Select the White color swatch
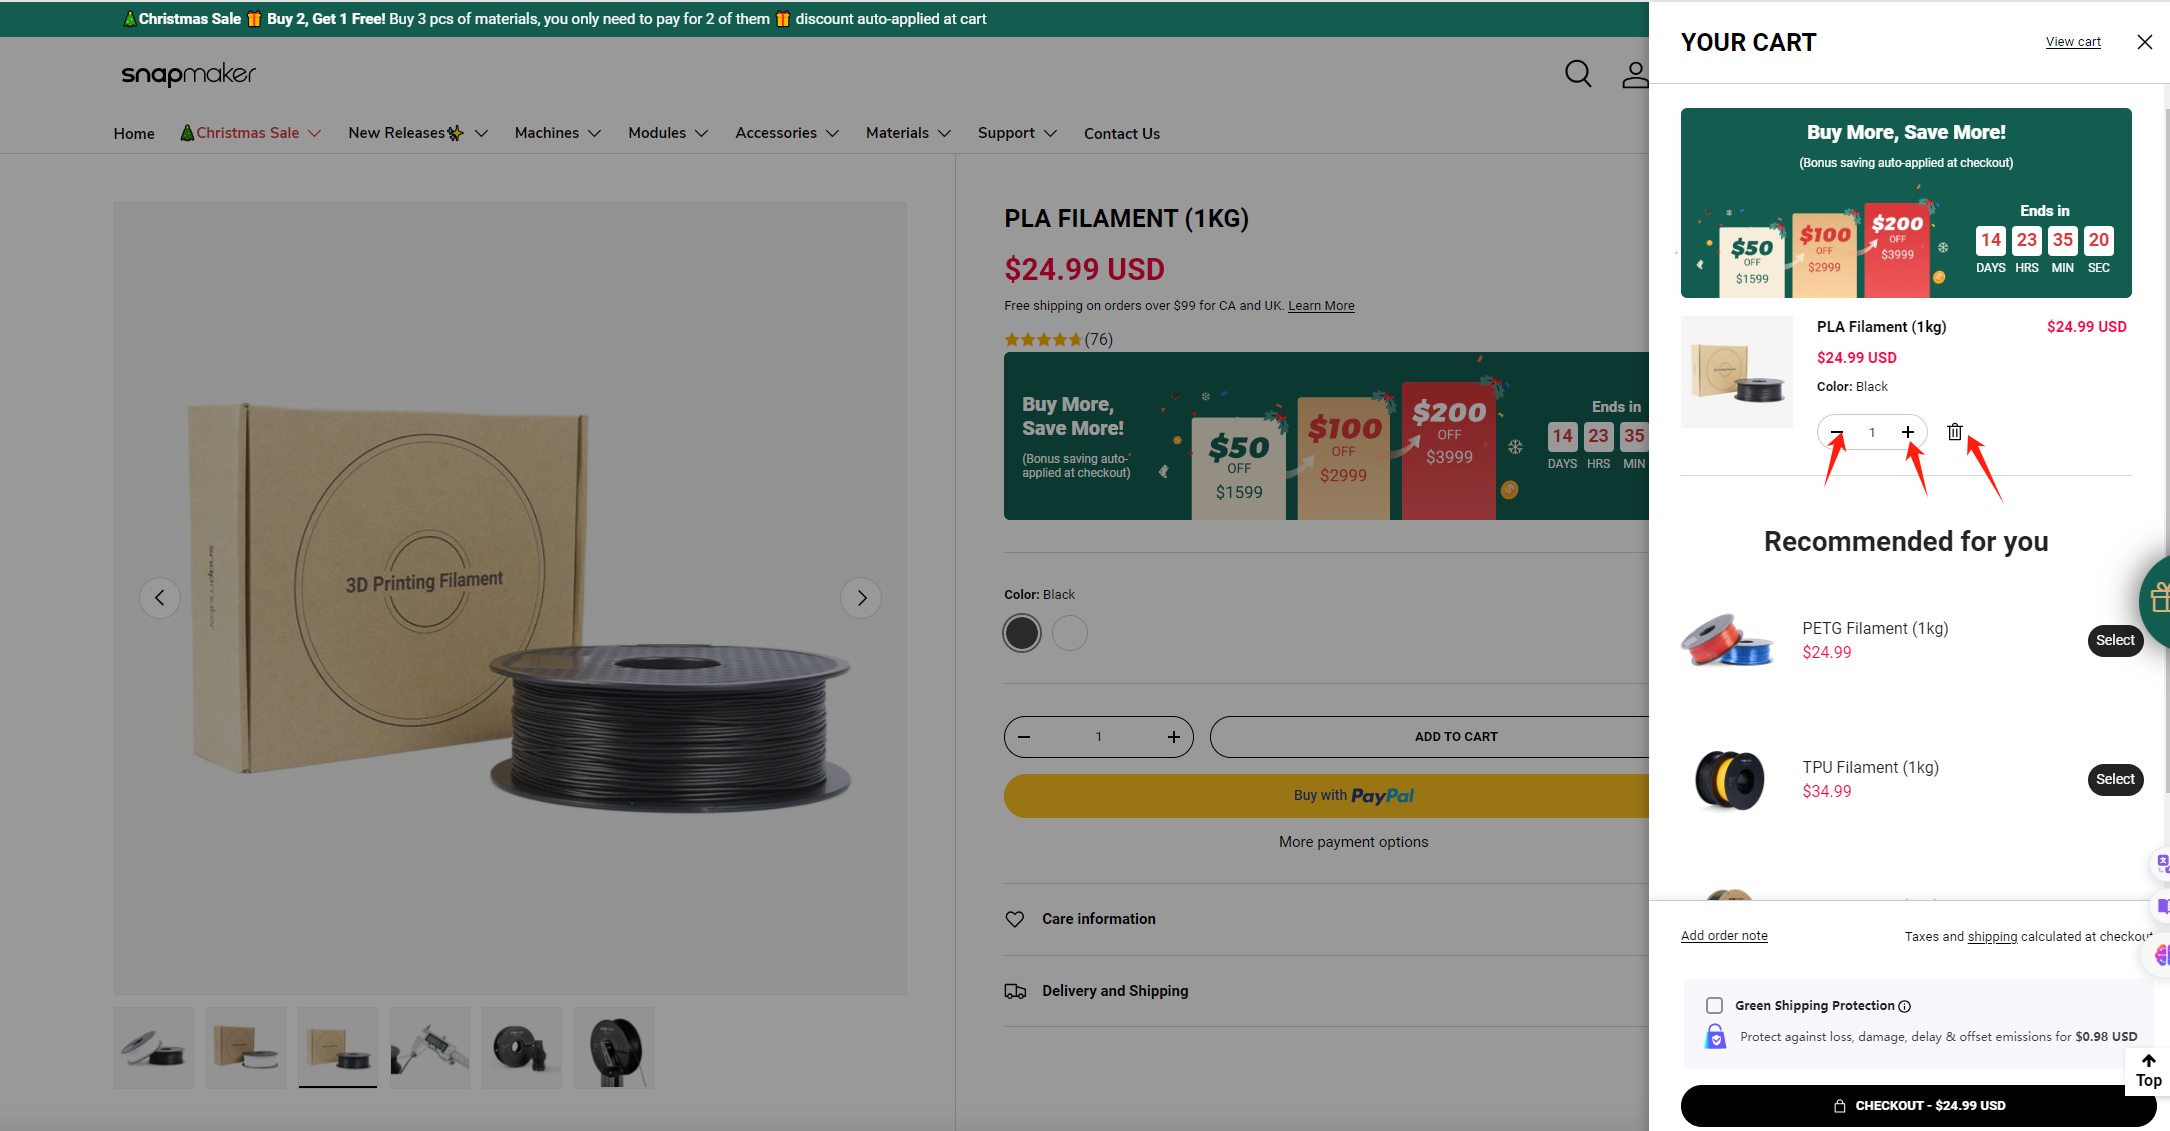 click(1070, 633)
